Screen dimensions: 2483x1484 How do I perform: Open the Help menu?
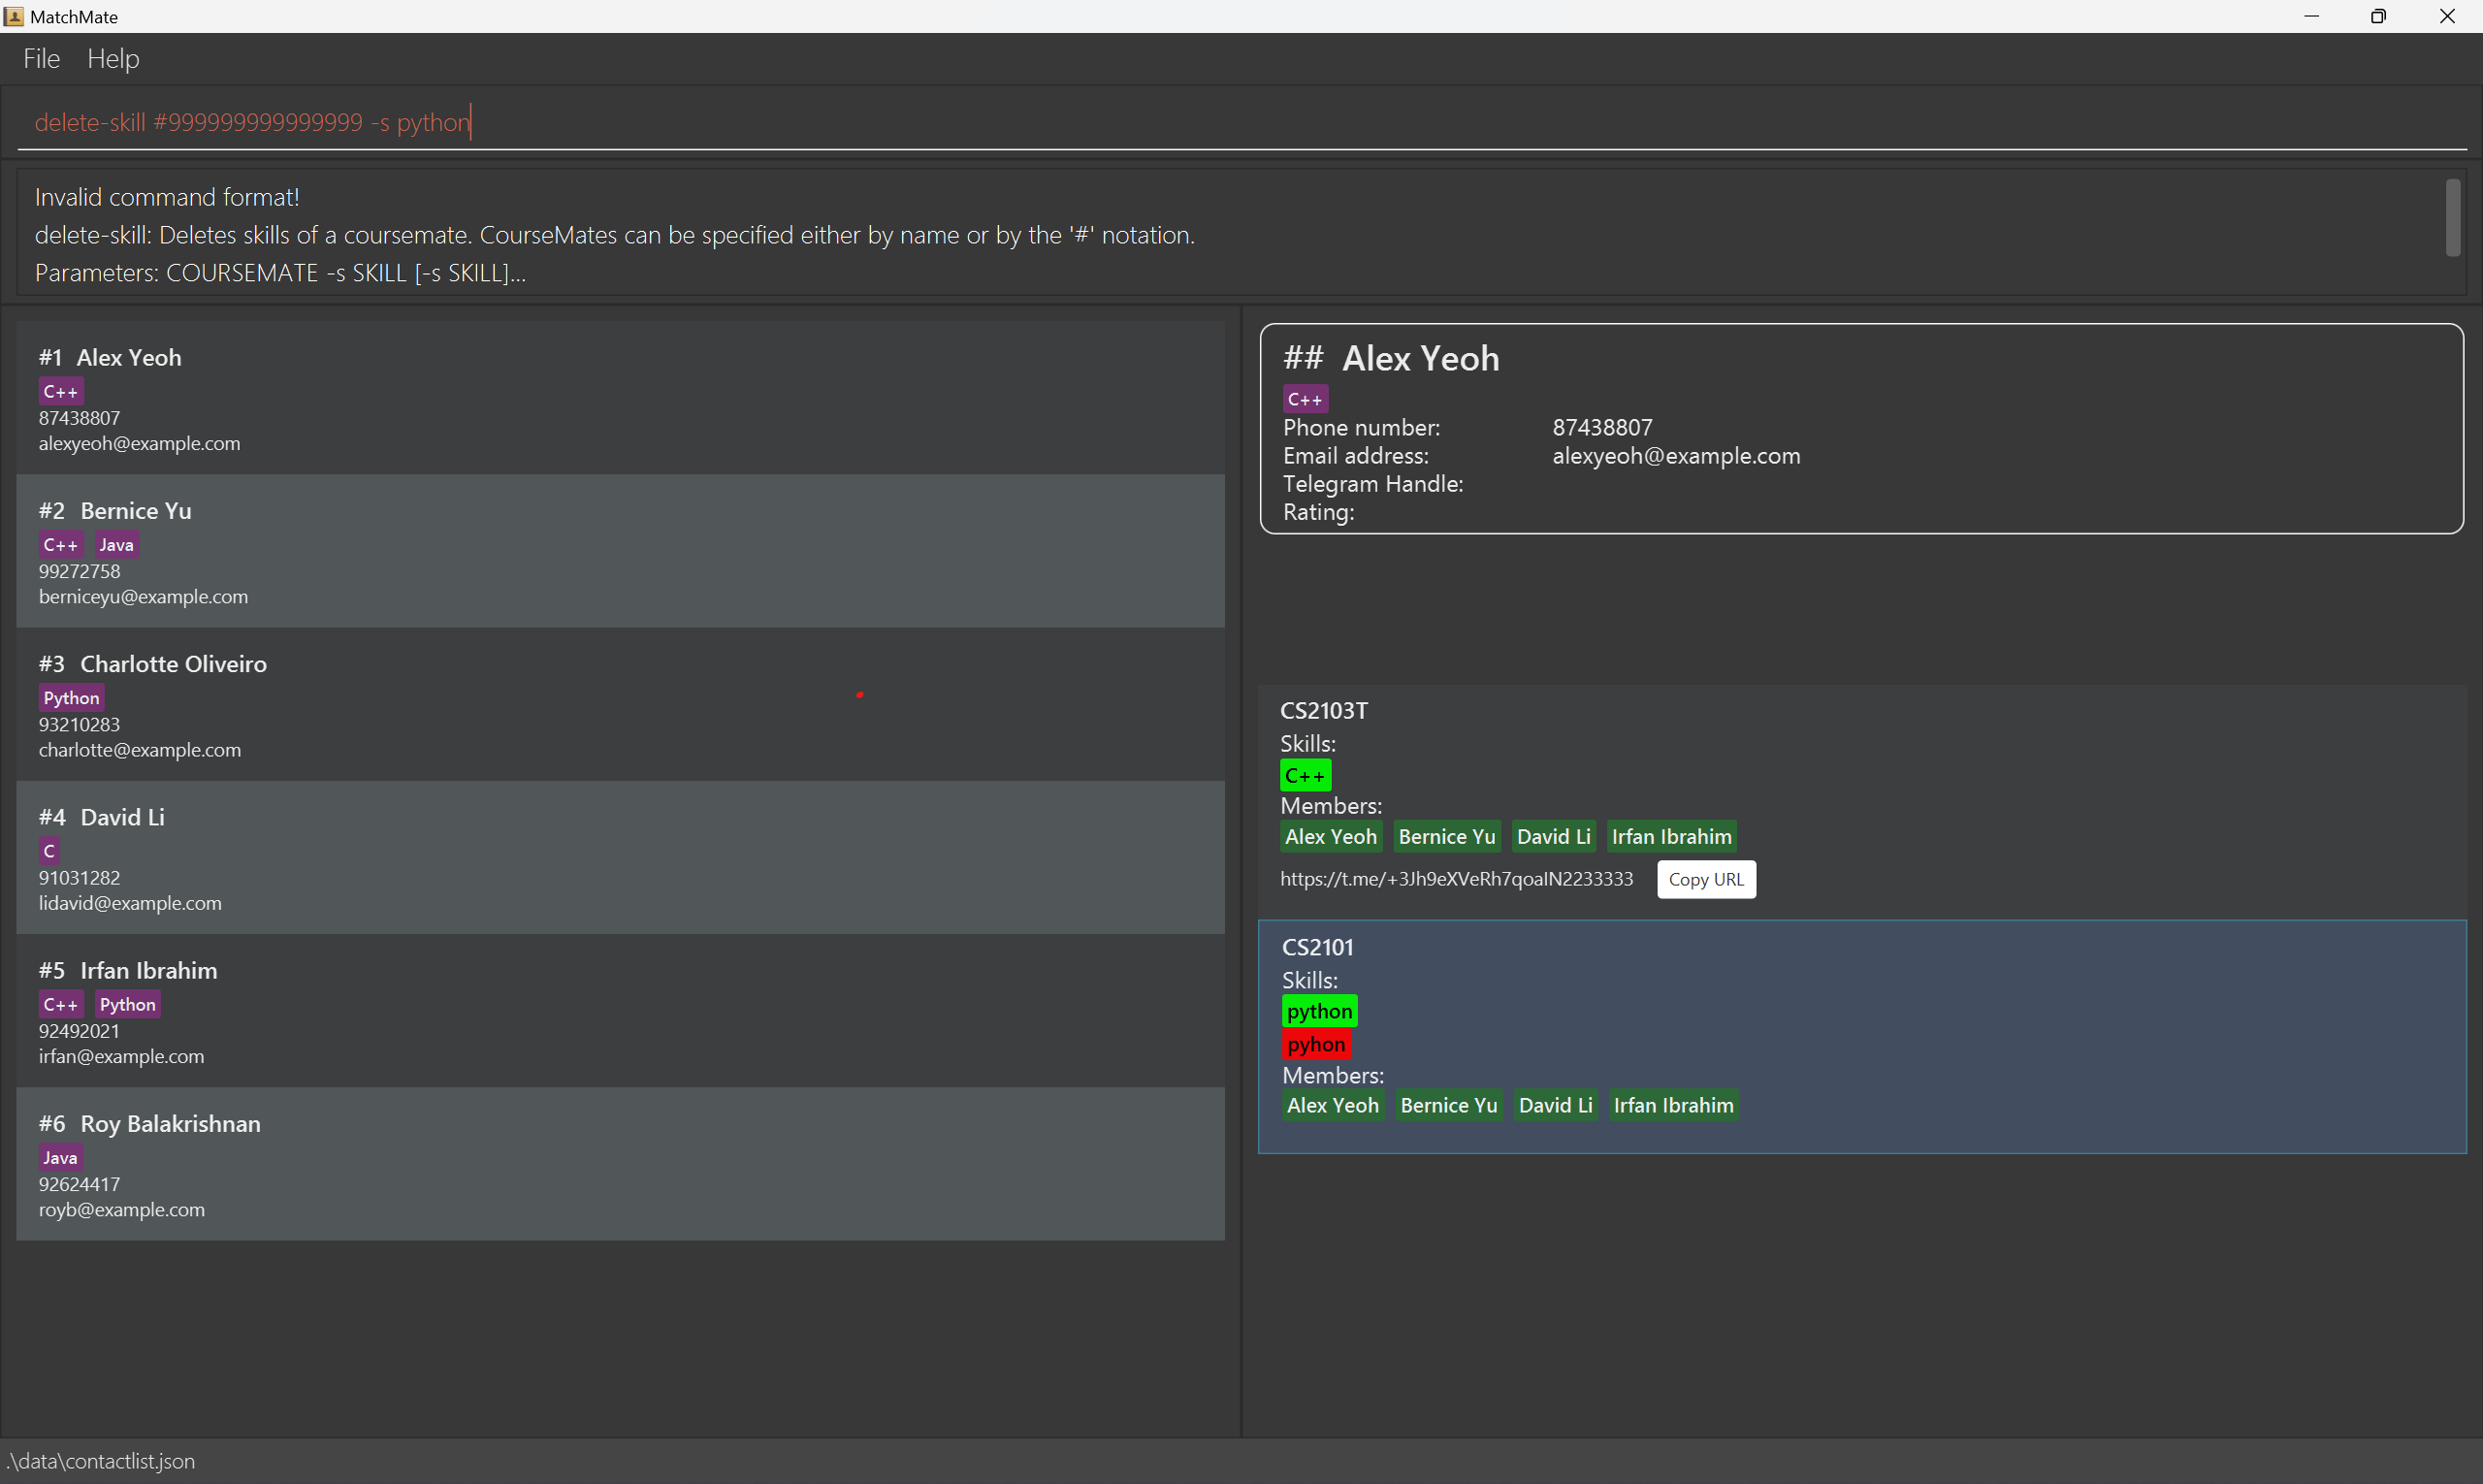tap(113, 59)
